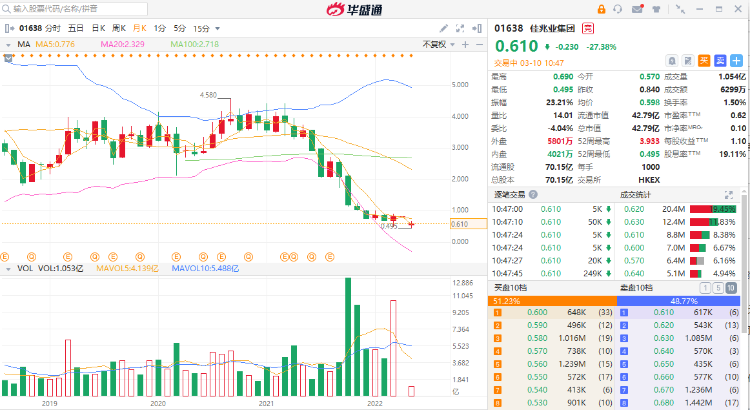The image size is (750, 410).
Task: Zoom out the chart with minus
Action: pyautogui.click(x=479, y=44)
